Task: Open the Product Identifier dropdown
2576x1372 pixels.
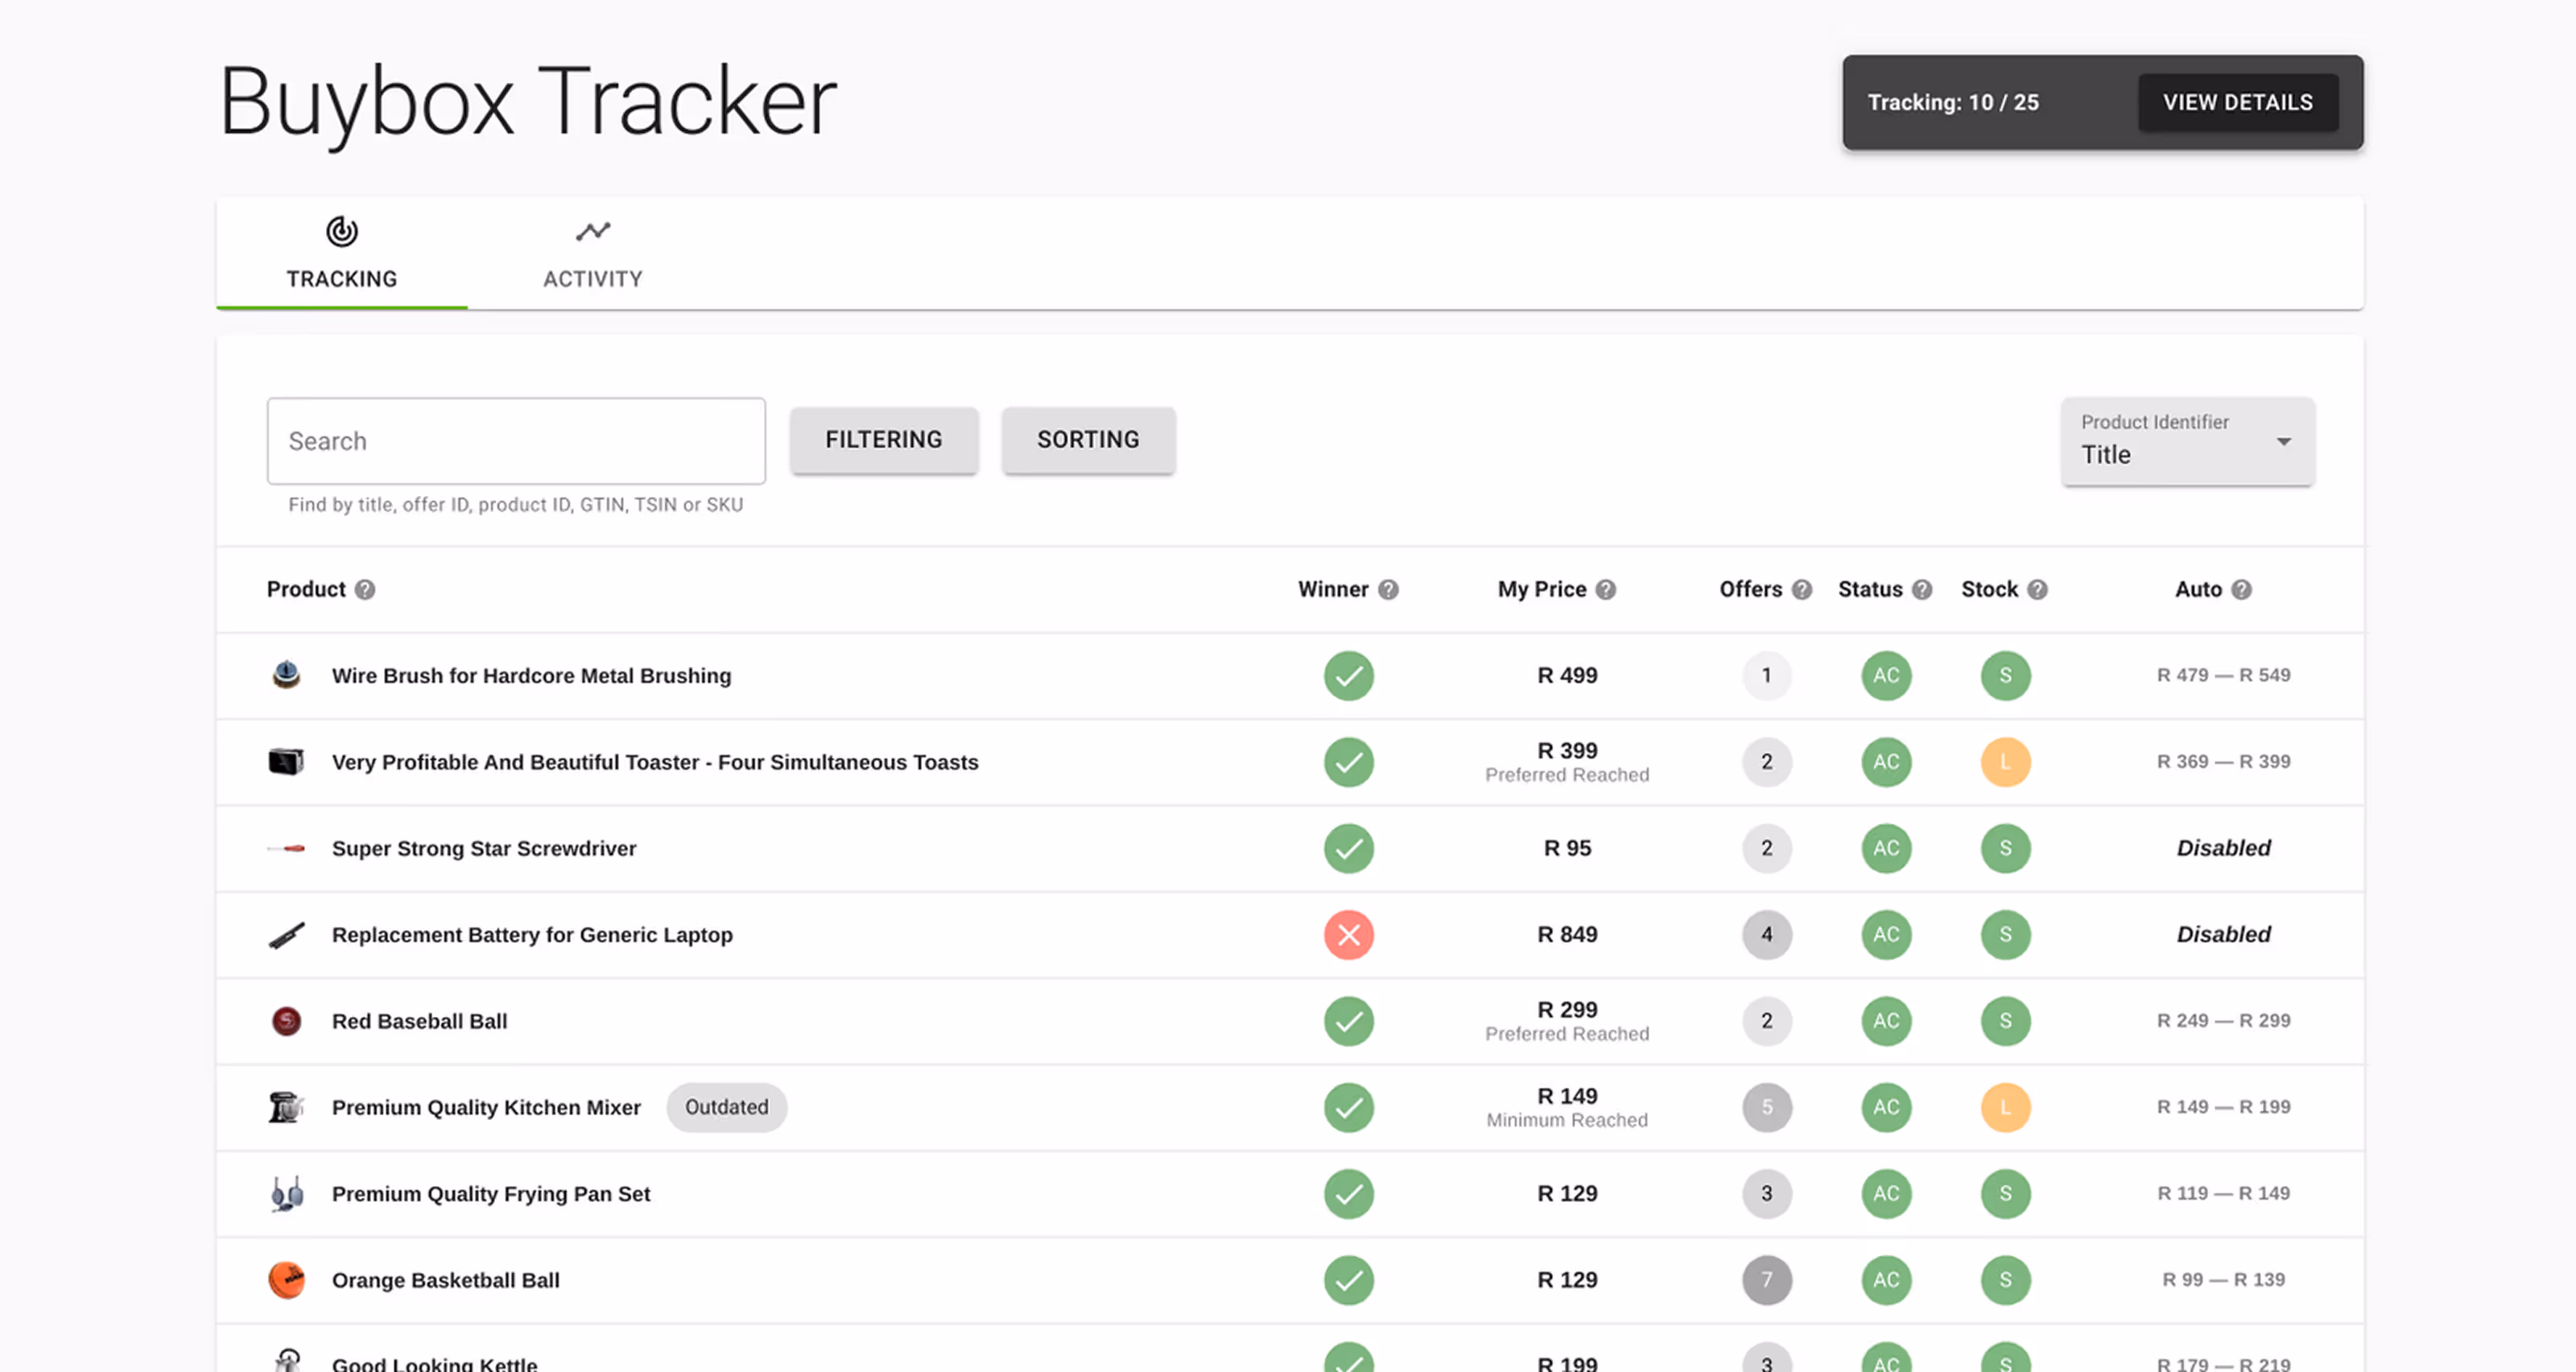Action: (2187, 441)
